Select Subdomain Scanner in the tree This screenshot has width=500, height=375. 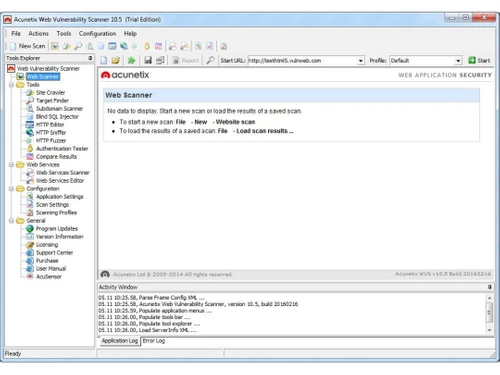pyautogui.click(x=59, y=109)
